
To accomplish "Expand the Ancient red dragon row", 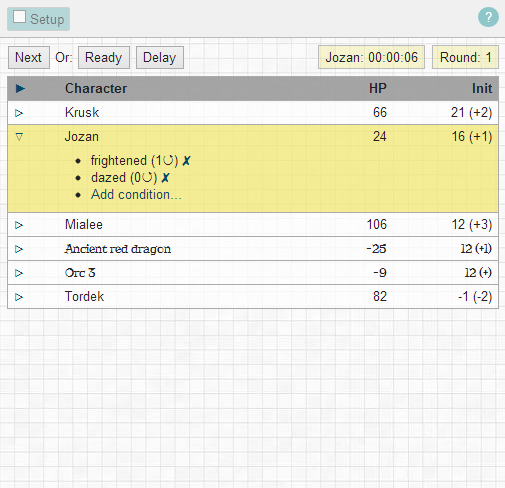I will pos(19,249).
